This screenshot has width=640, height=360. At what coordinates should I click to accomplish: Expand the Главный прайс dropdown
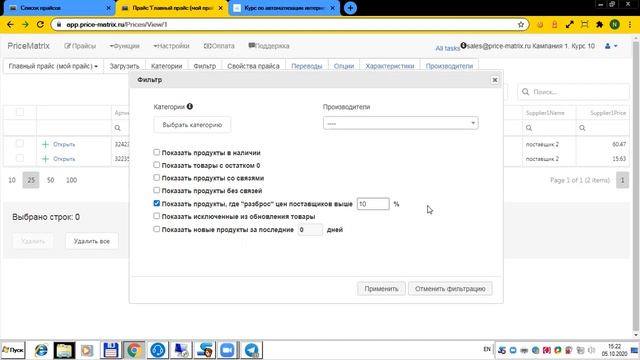tap(53, 66)
